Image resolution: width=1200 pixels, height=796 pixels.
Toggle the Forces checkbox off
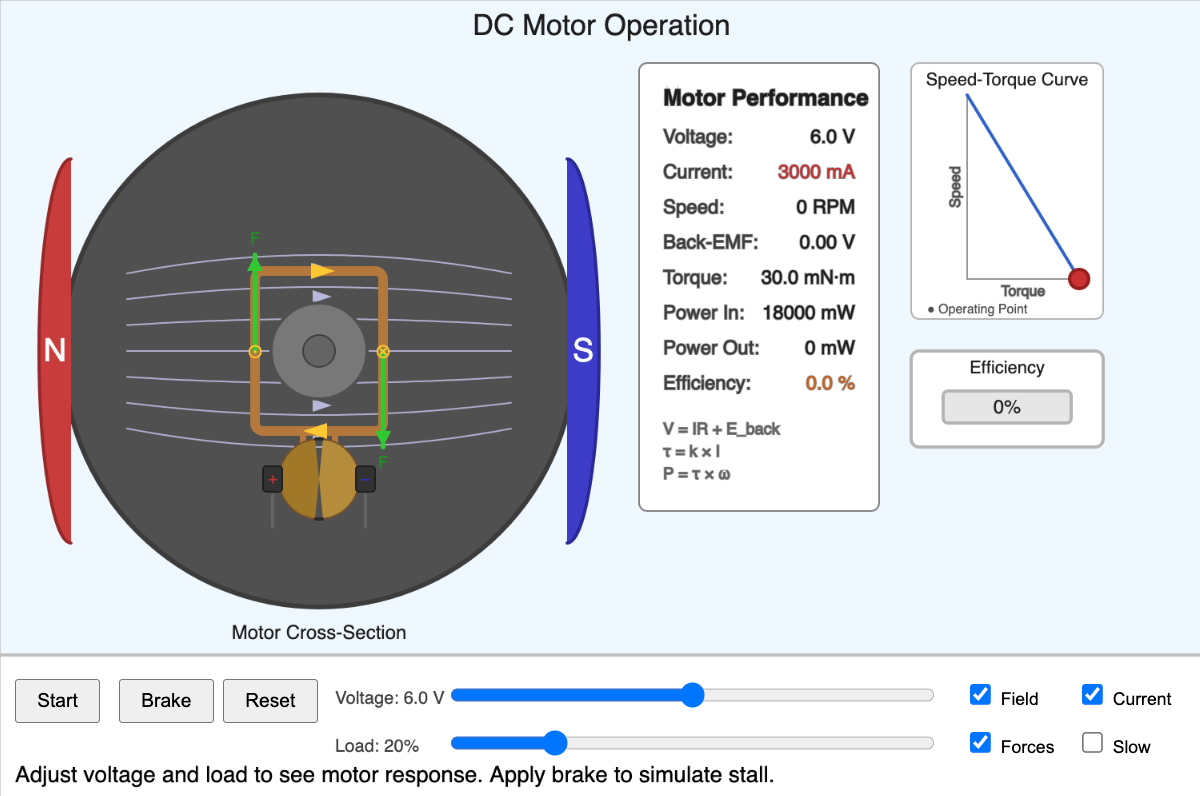pos(980,741)
